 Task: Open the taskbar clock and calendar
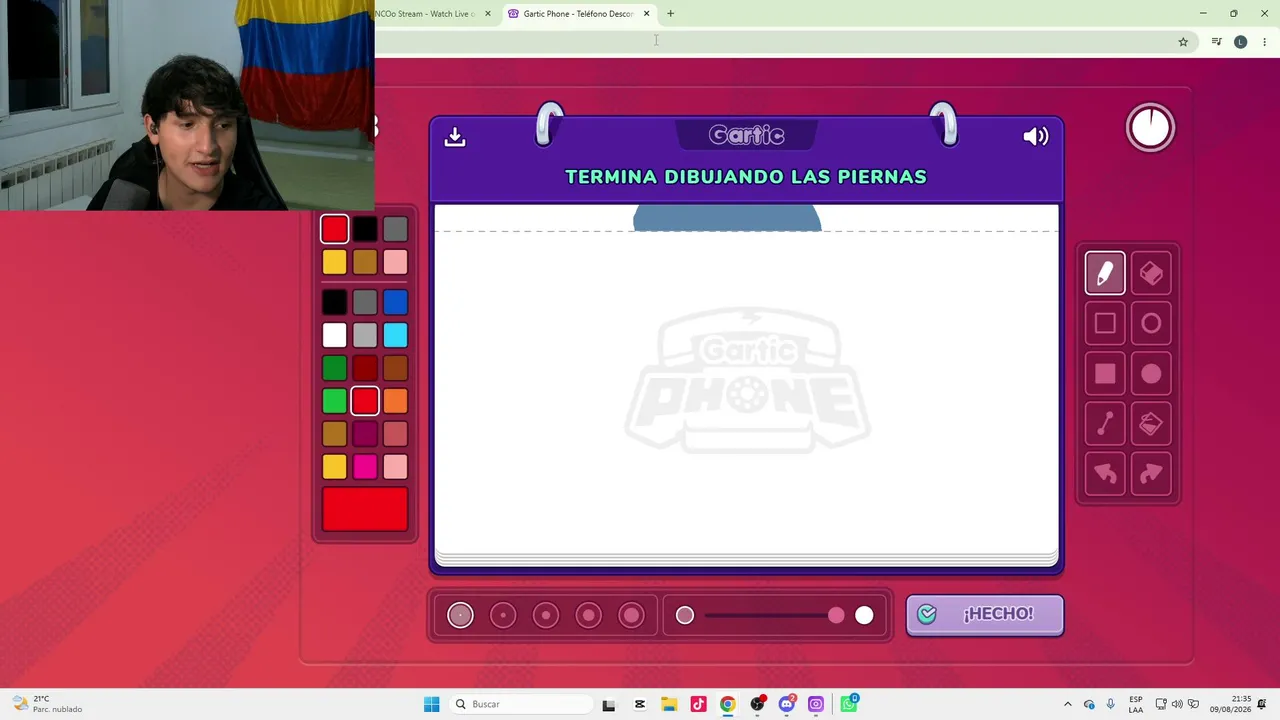[x=1230, y=704]
